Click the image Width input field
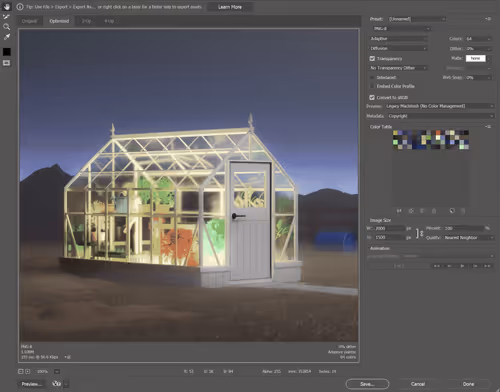The height and width of the screenshot is (392, 500). [389, 228]
